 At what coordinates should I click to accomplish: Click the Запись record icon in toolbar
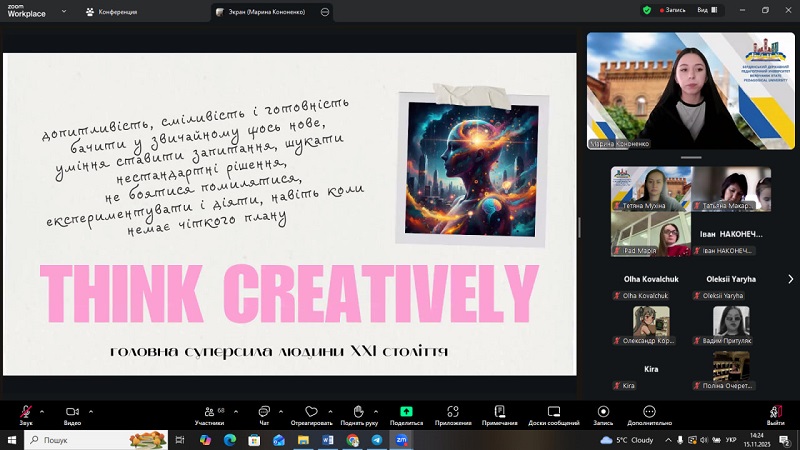click(603, 411)
